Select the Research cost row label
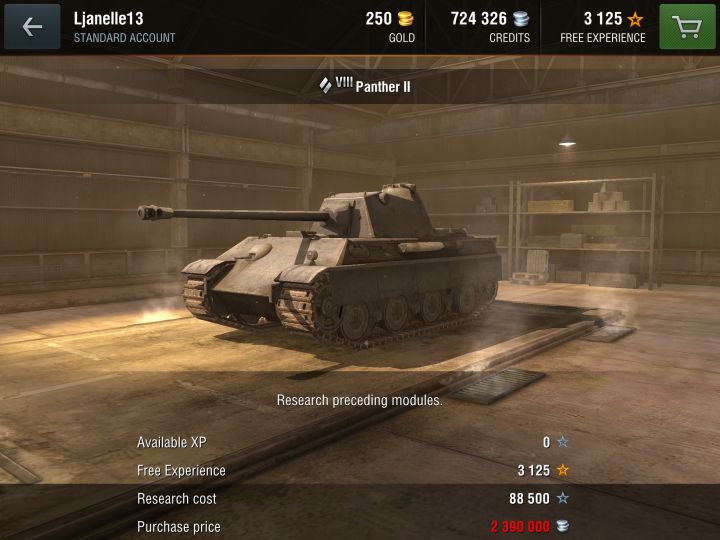Image resolution: width=720 pixels, height=540 pixels. [x=176, y=499]
